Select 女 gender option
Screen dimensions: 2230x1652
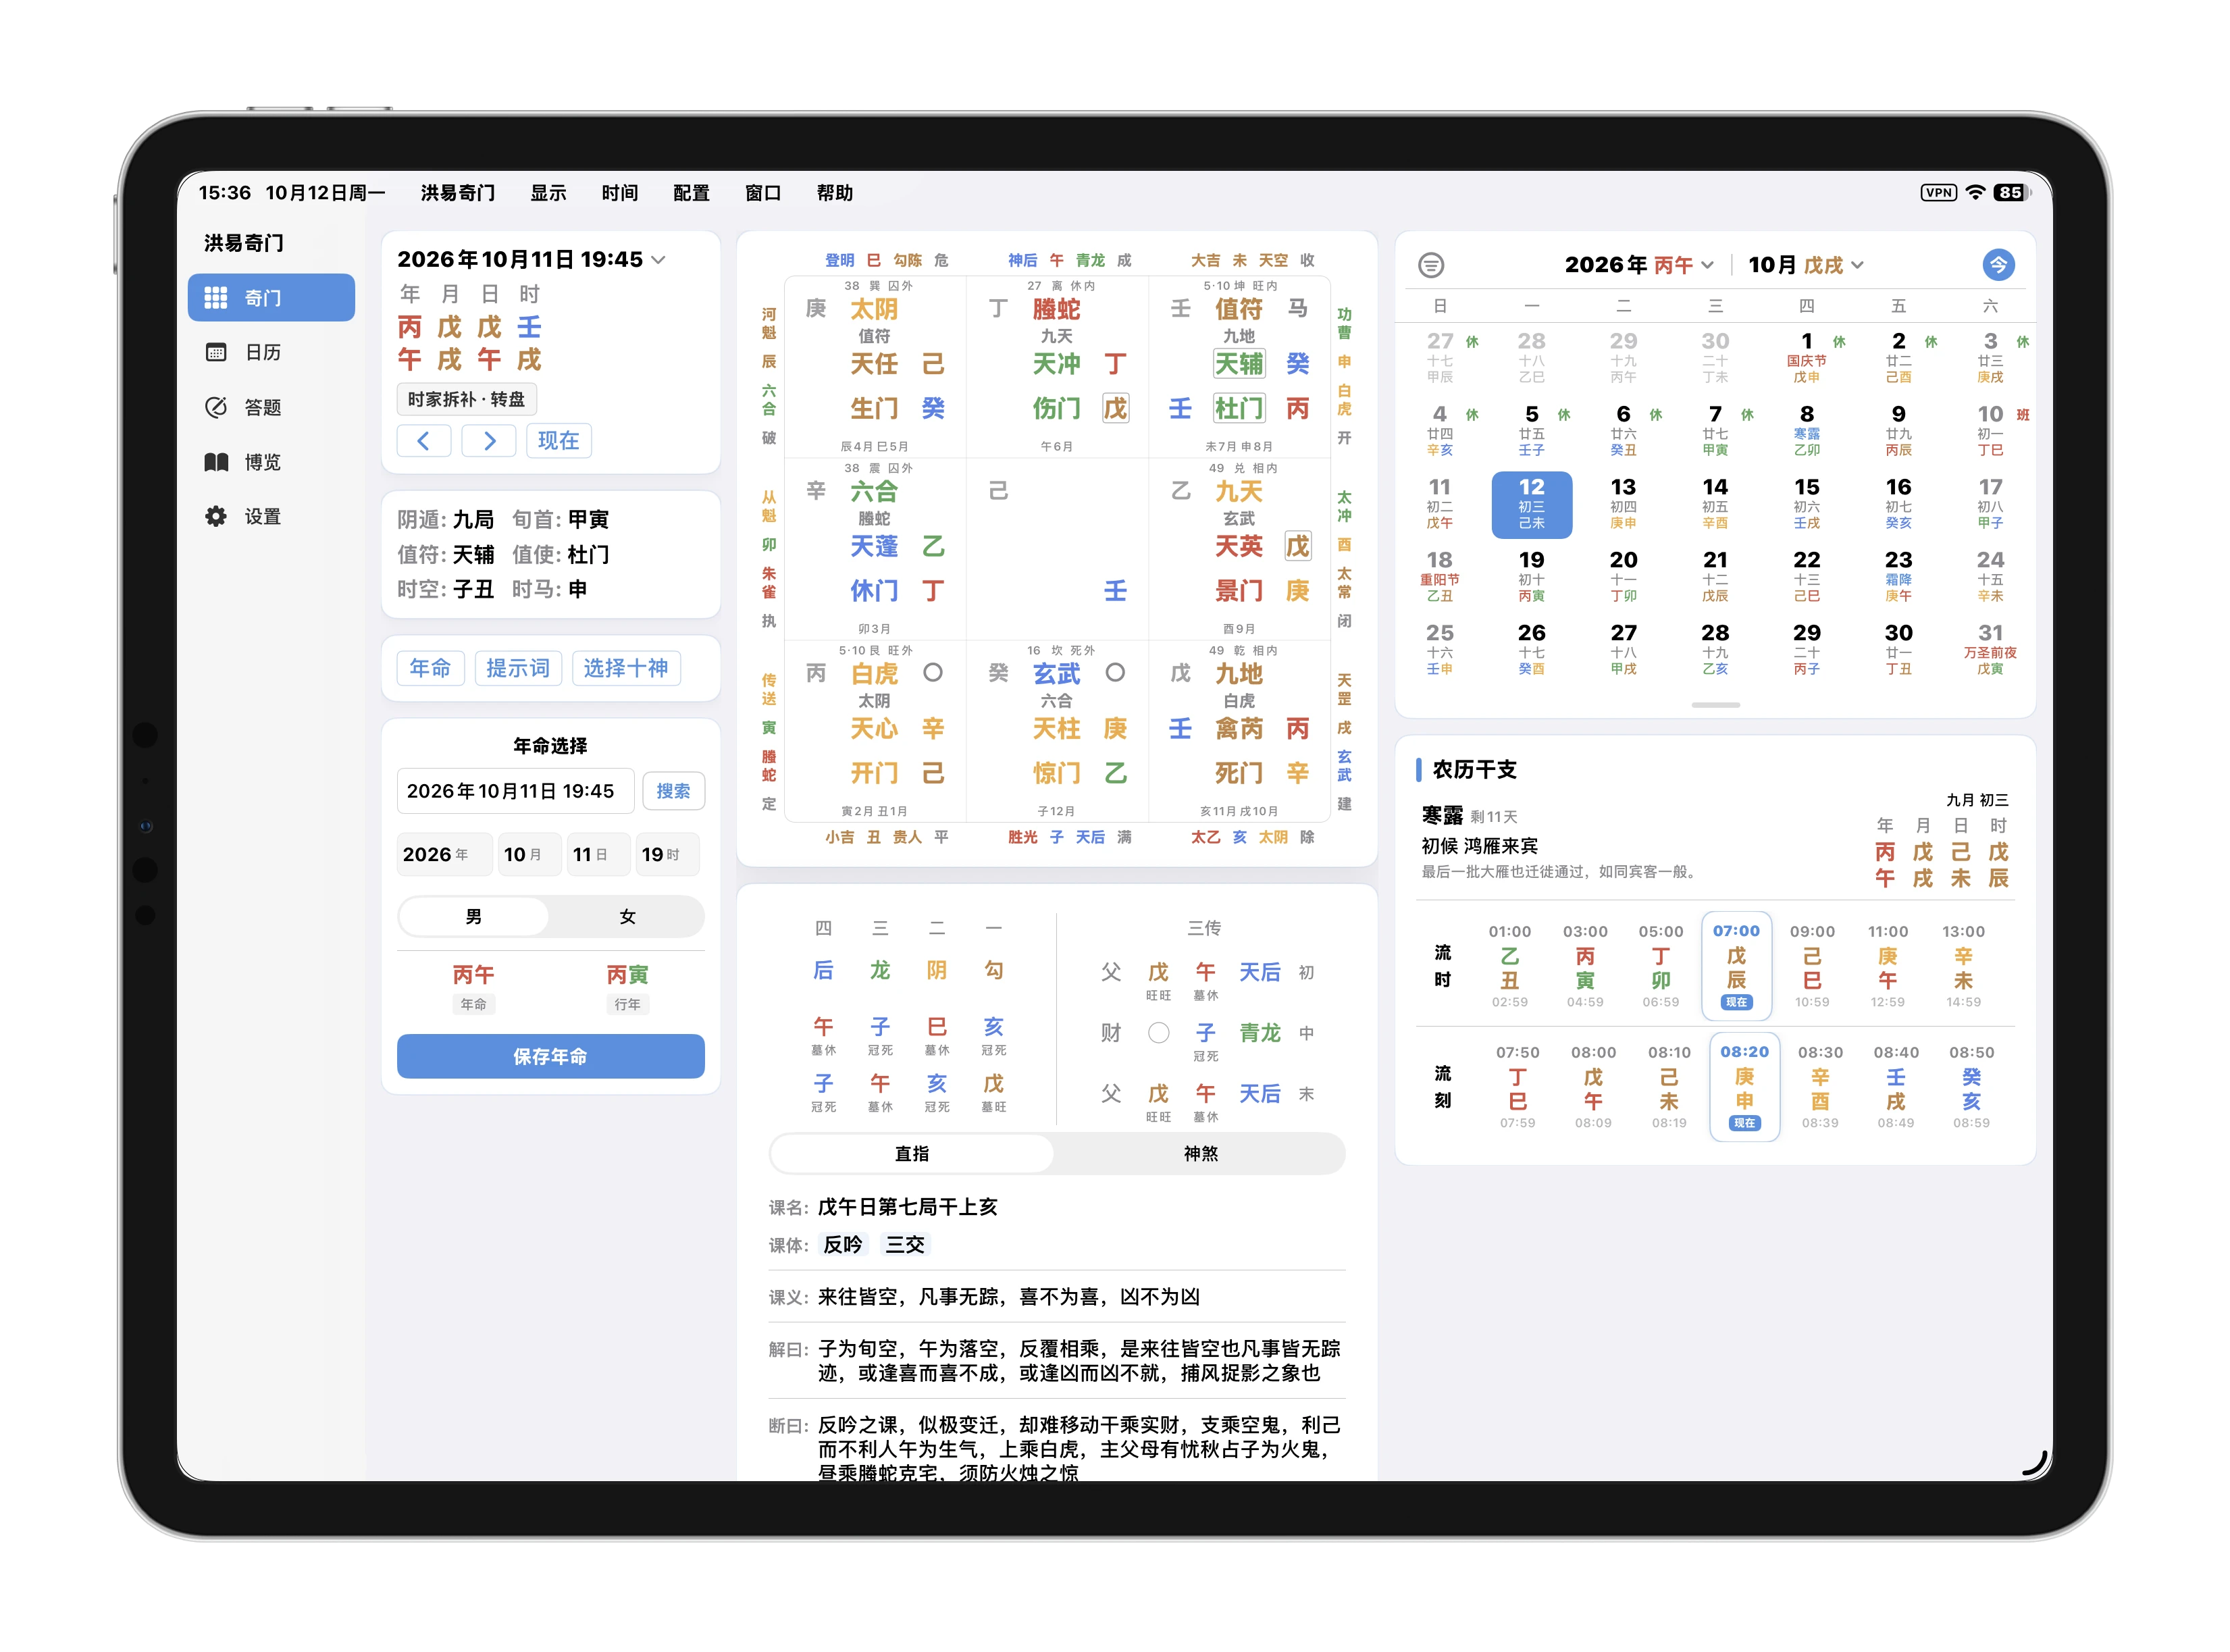[627, 916]
